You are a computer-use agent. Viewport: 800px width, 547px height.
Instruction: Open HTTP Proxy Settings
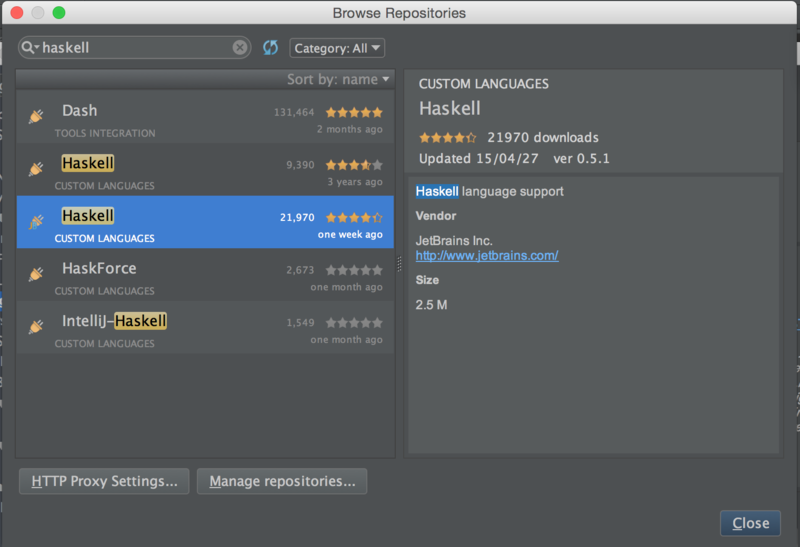[x=104, y=481]
